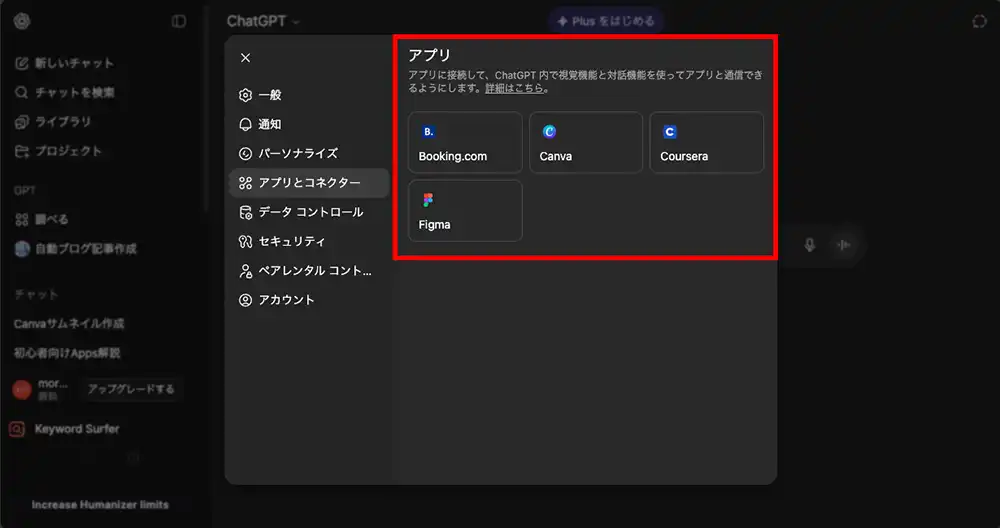Click the ChatGPT logo in sidebar

tap(22, 21)
